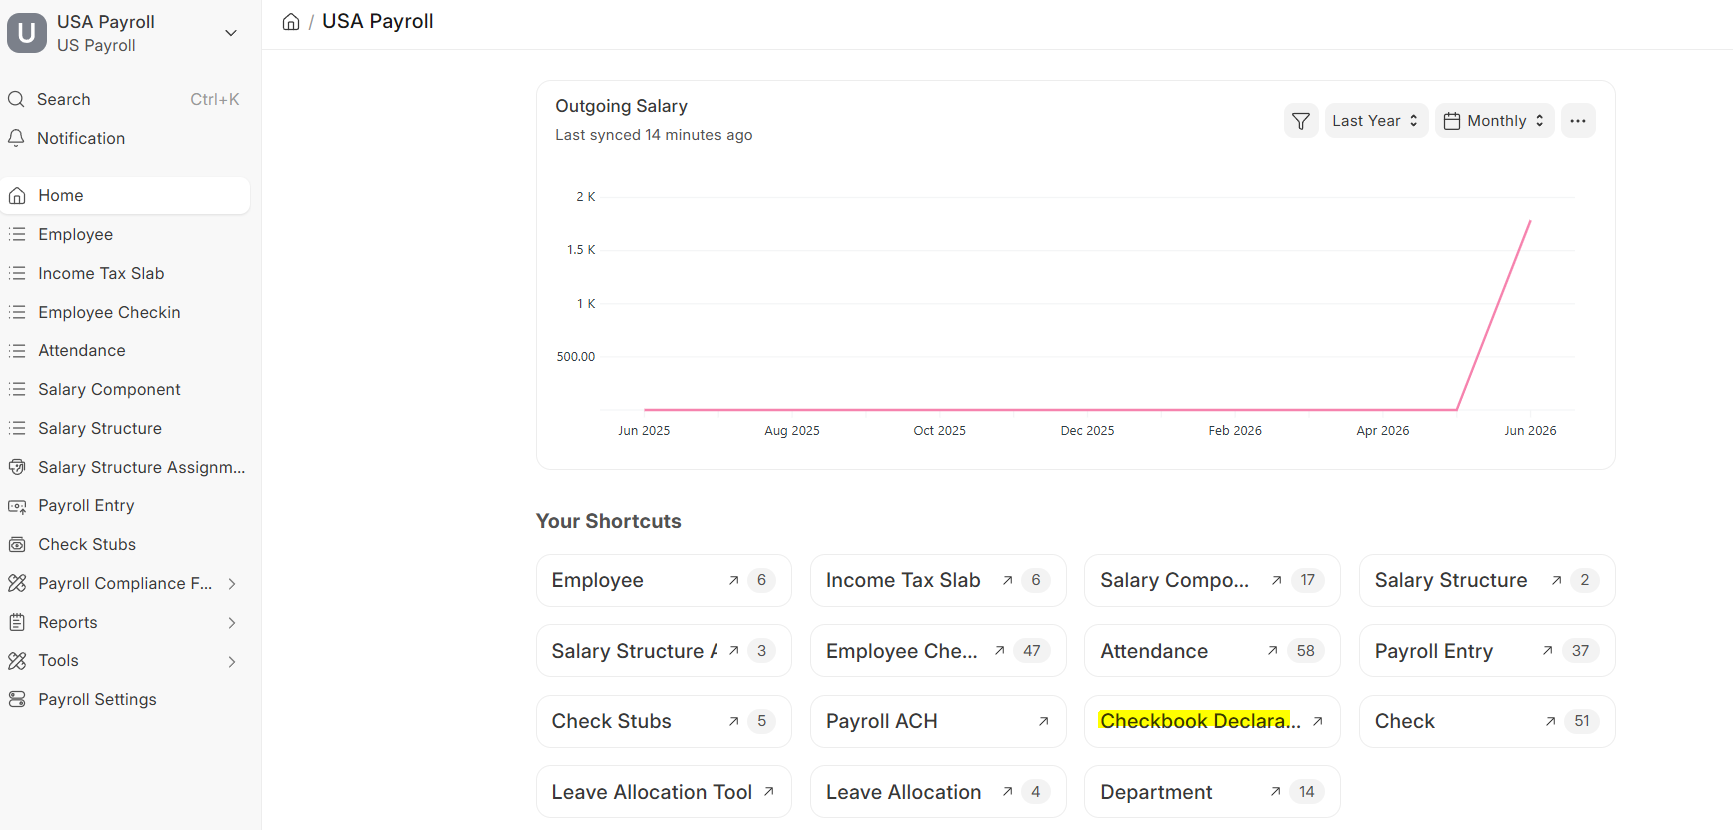The image size is (1733, 830).
Task: Click the Payroll Entry sidebar icon
Action: (17, 506)
